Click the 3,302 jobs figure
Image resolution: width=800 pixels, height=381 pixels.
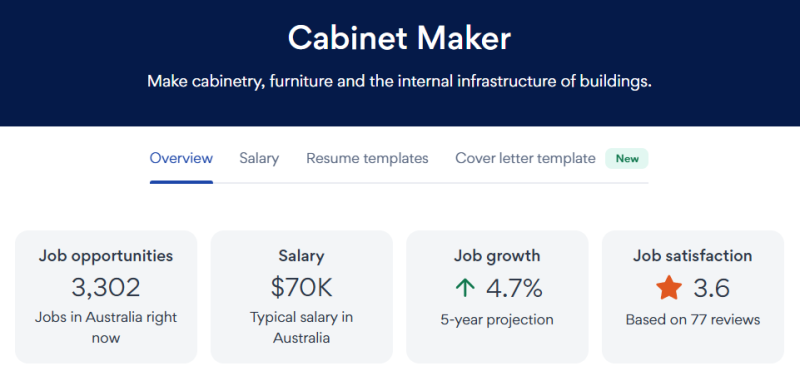click(106, 288)
